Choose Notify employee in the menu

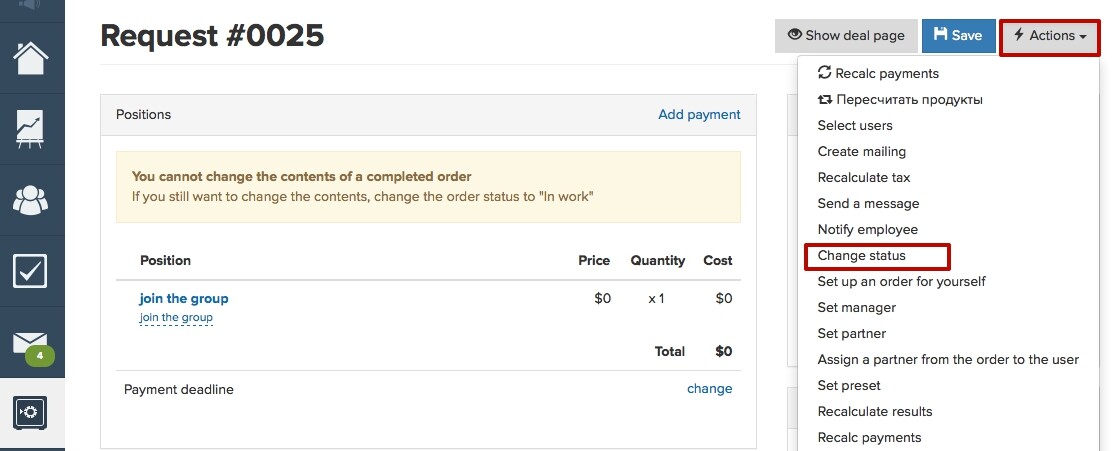(x=867, y=230)
